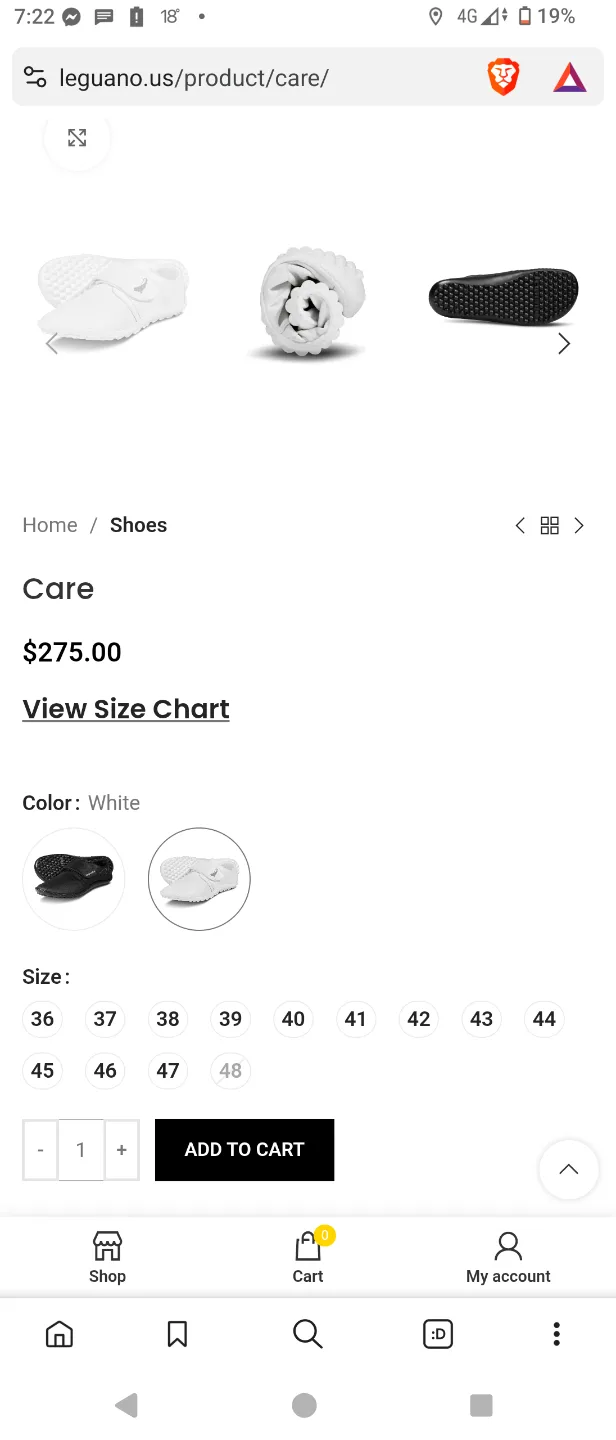Tap the browser home icon
616x1440 pixels.
pos(60,1333)
